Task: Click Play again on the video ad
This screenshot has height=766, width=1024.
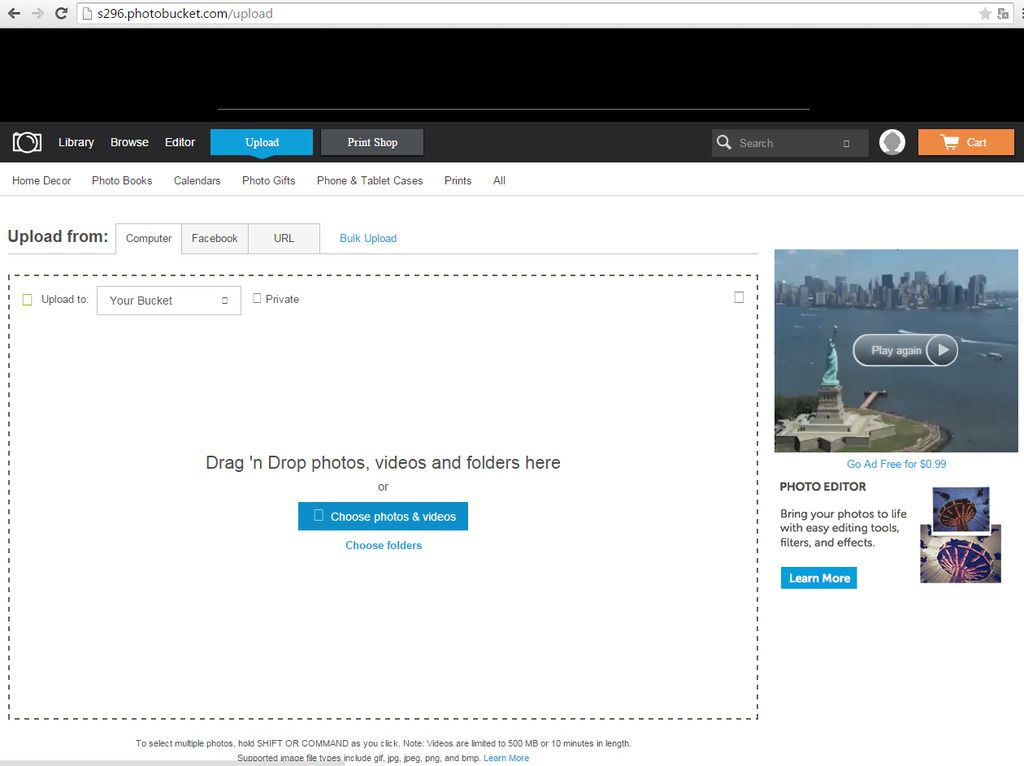Action: click(x=905, y=350)
